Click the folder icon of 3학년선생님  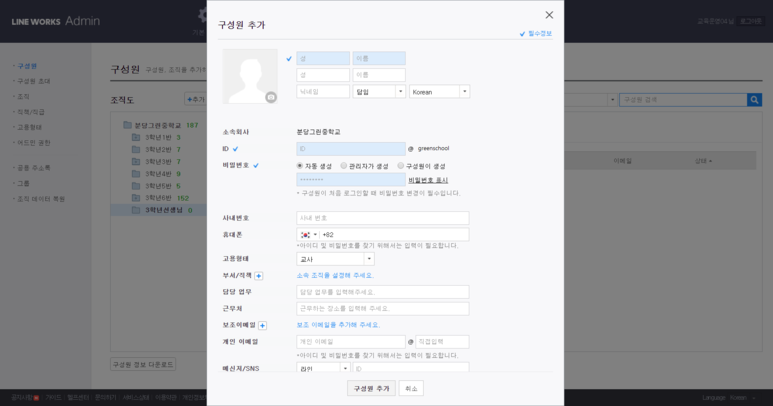(x=136, y=210)
